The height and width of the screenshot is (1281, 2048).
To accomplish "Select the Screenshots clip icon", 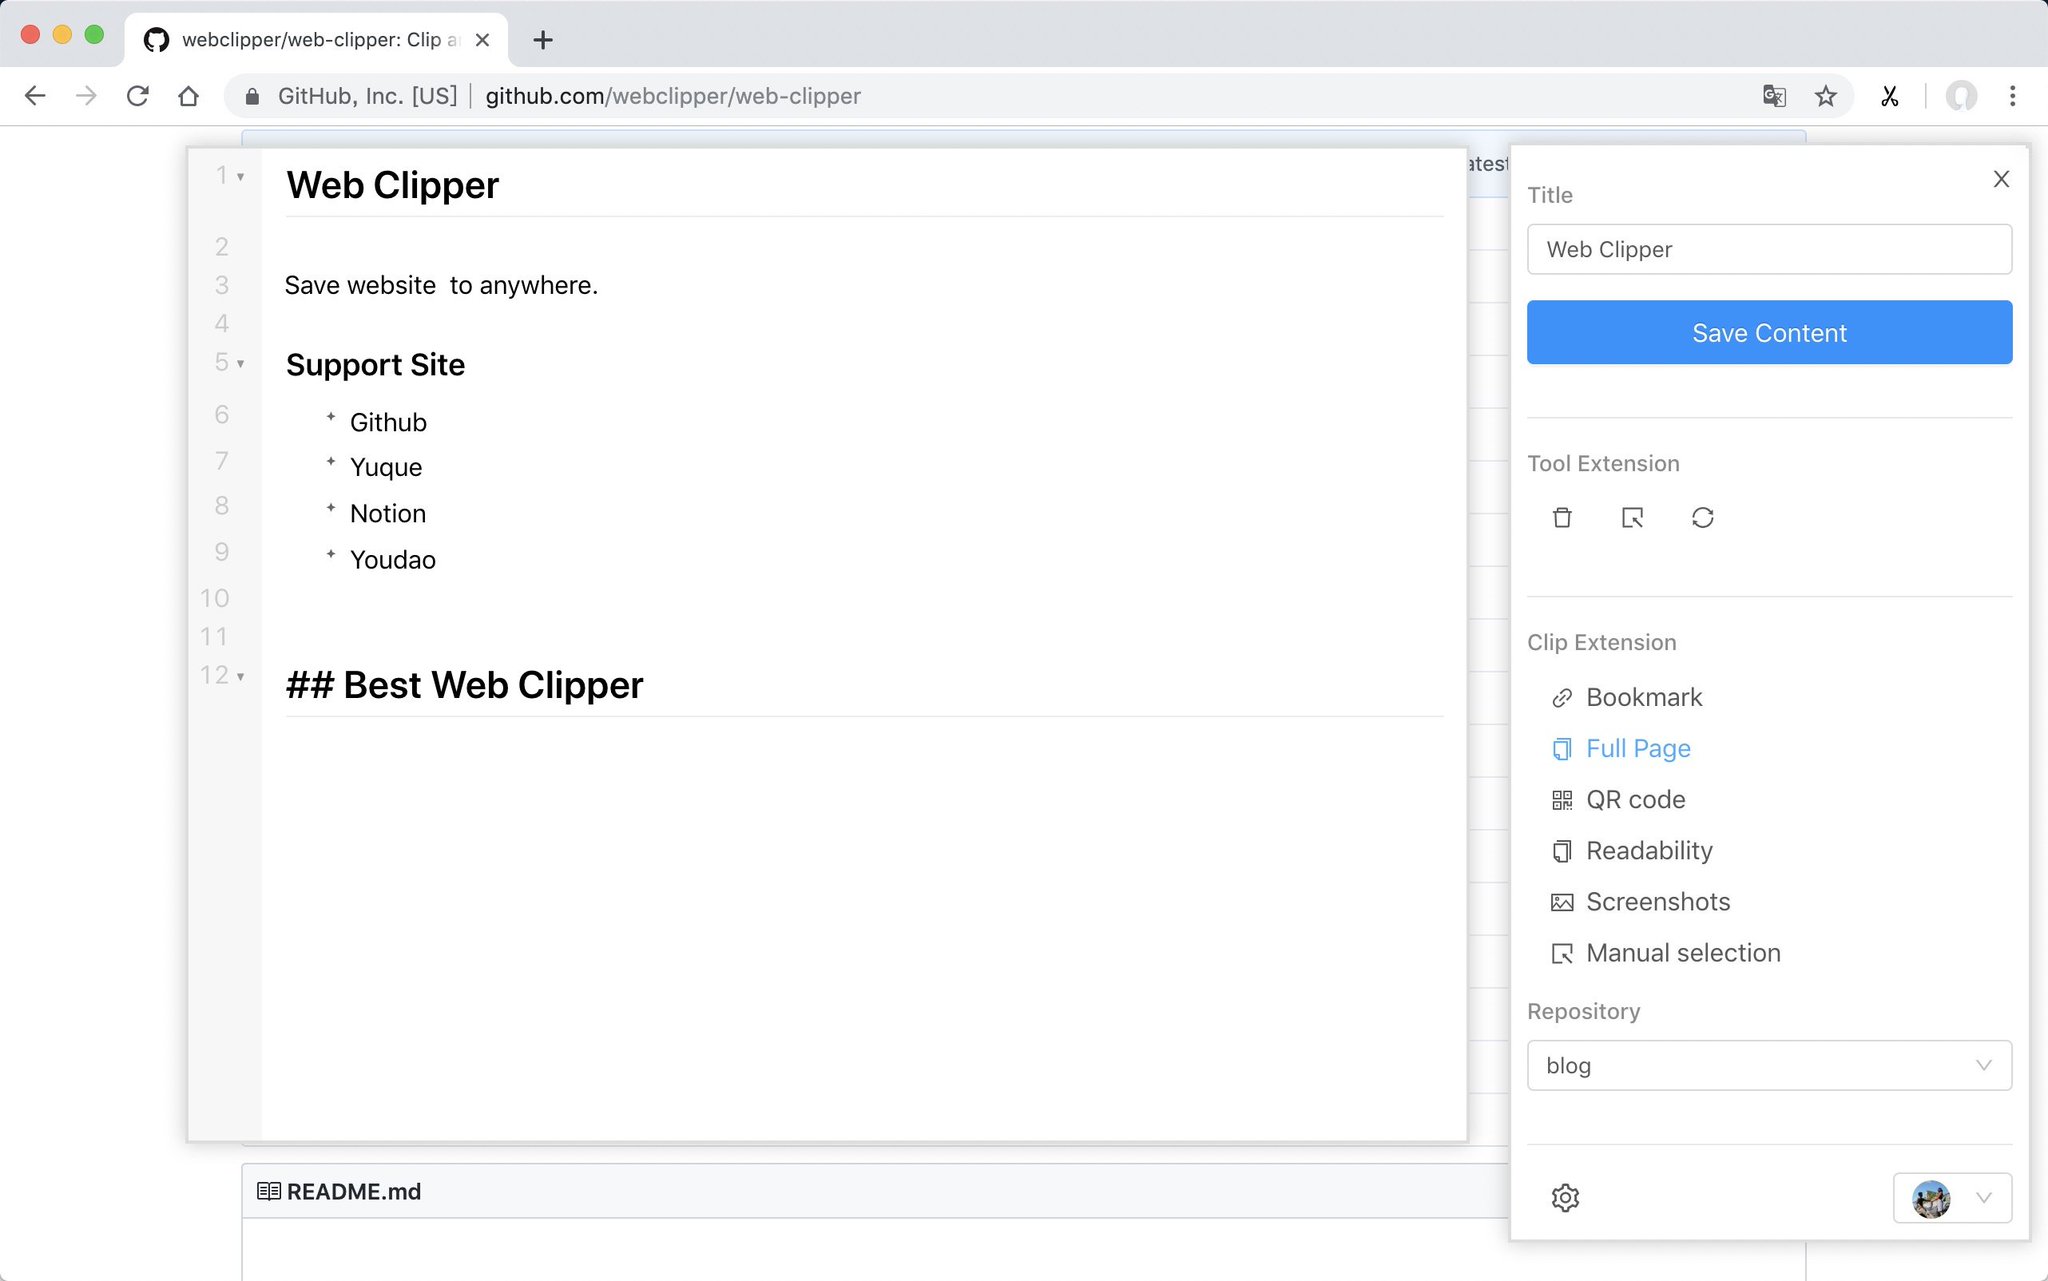I will 1562,901.
